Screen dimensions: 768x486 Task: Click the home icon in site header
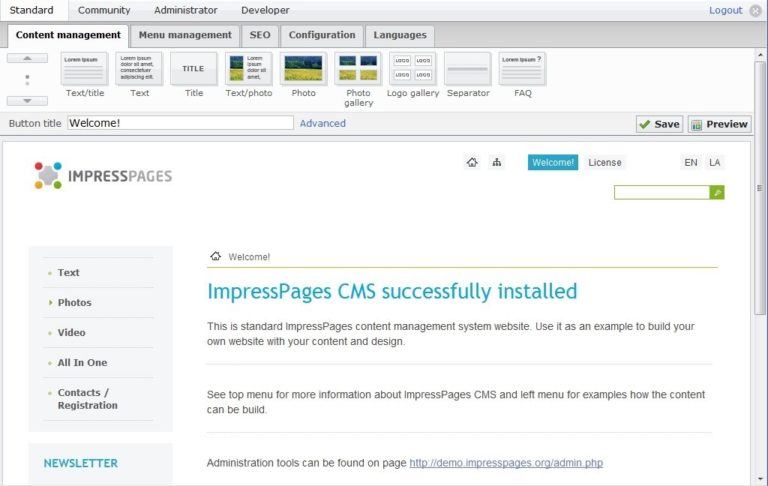coord(472,162)
